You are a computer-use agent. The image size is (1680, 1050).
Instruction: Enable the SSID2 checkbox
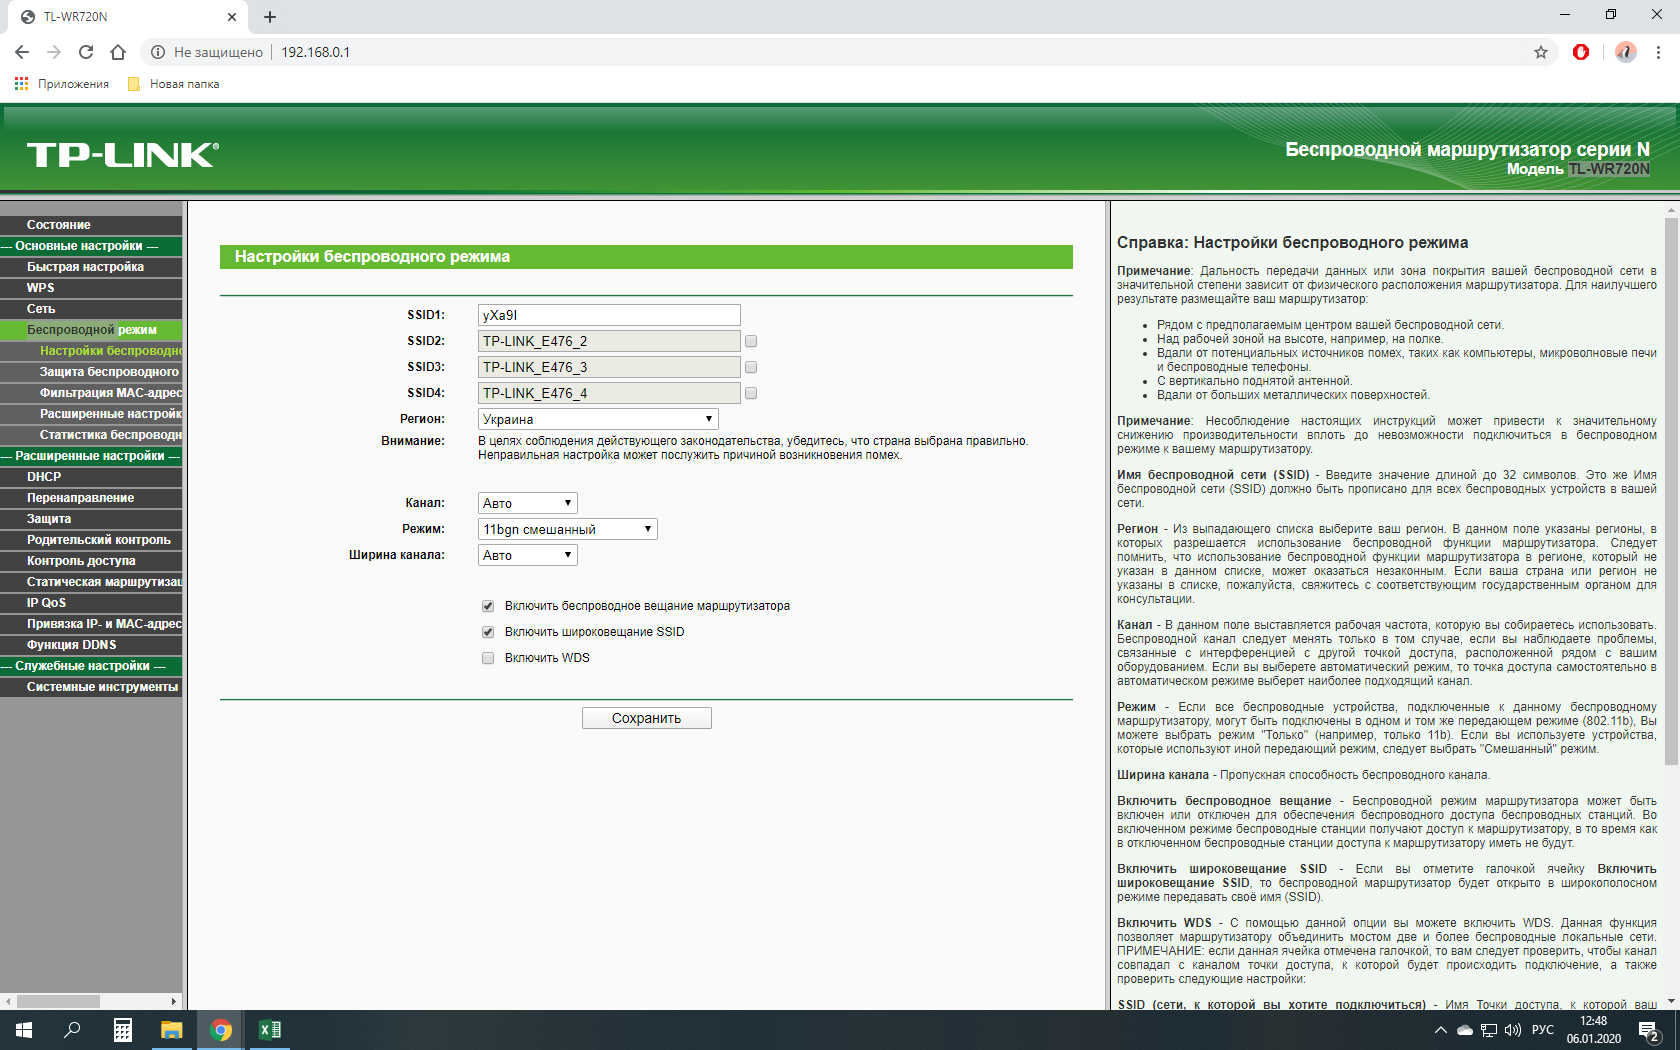tap(751, 341)
